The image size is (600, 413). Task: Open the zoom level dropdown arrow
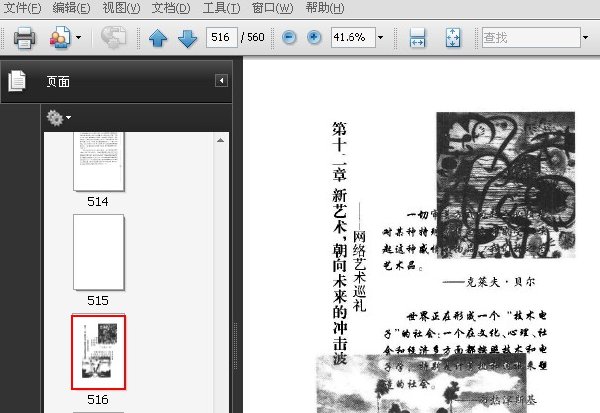click(x=380, y=38)
